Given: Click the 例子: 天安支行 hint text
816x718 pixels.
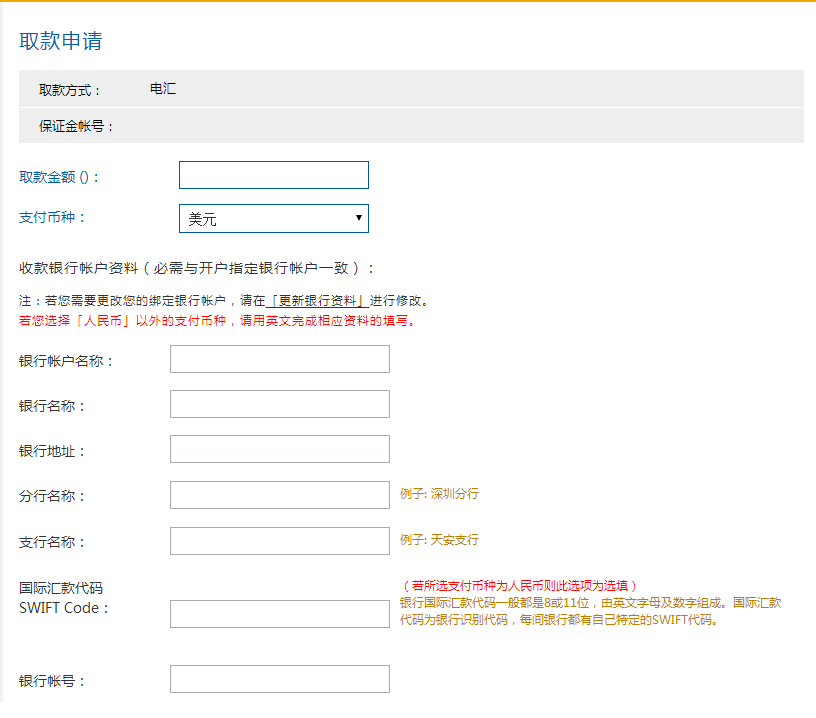Looking at the screenshot, I should point(439,540).
